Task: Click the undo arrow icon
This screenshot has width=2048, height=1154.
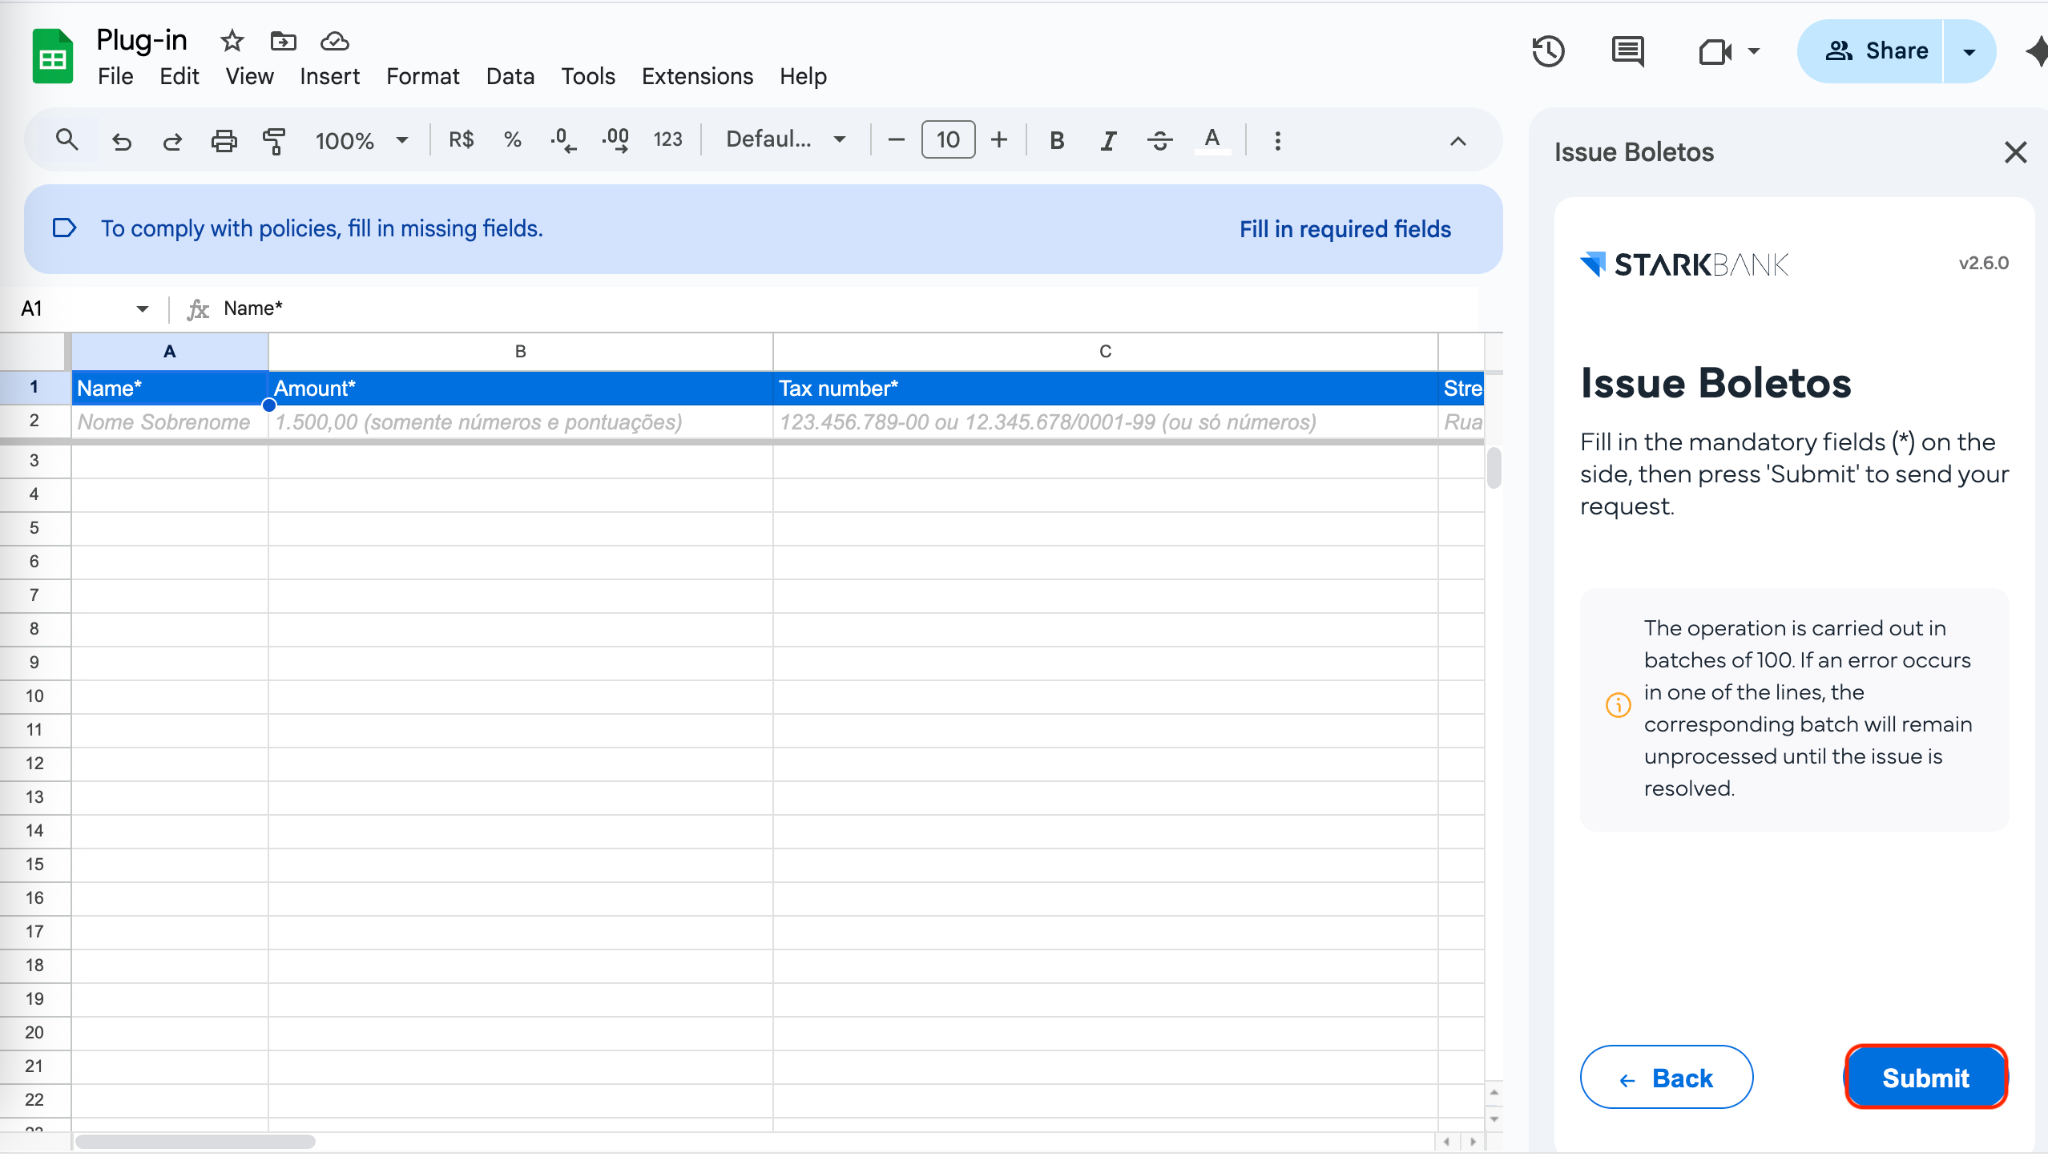Action: click(x=122, y=141)
